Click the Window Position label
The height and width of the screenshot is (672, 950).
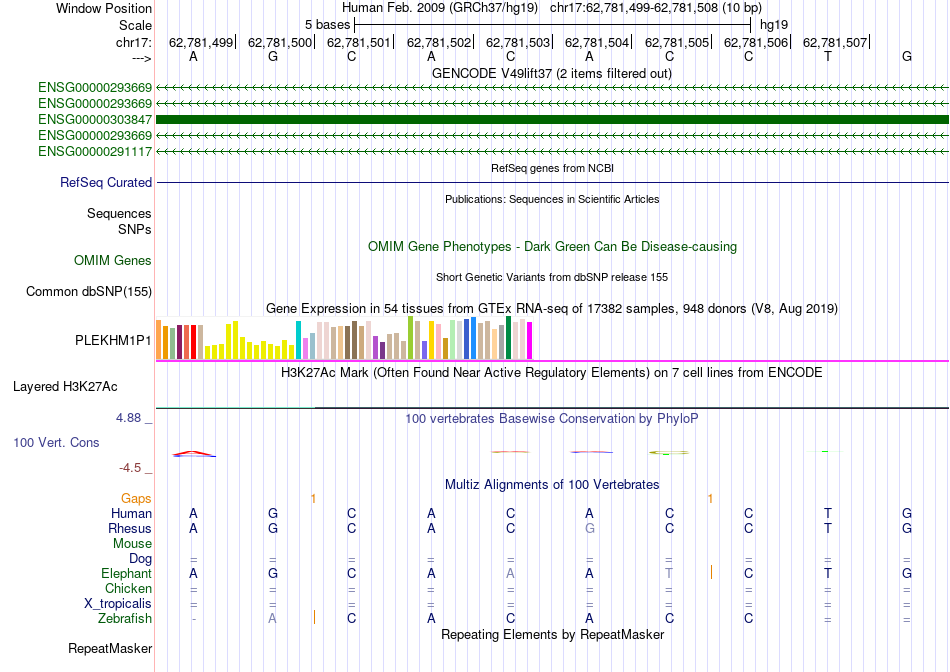[x=104, y=8]
